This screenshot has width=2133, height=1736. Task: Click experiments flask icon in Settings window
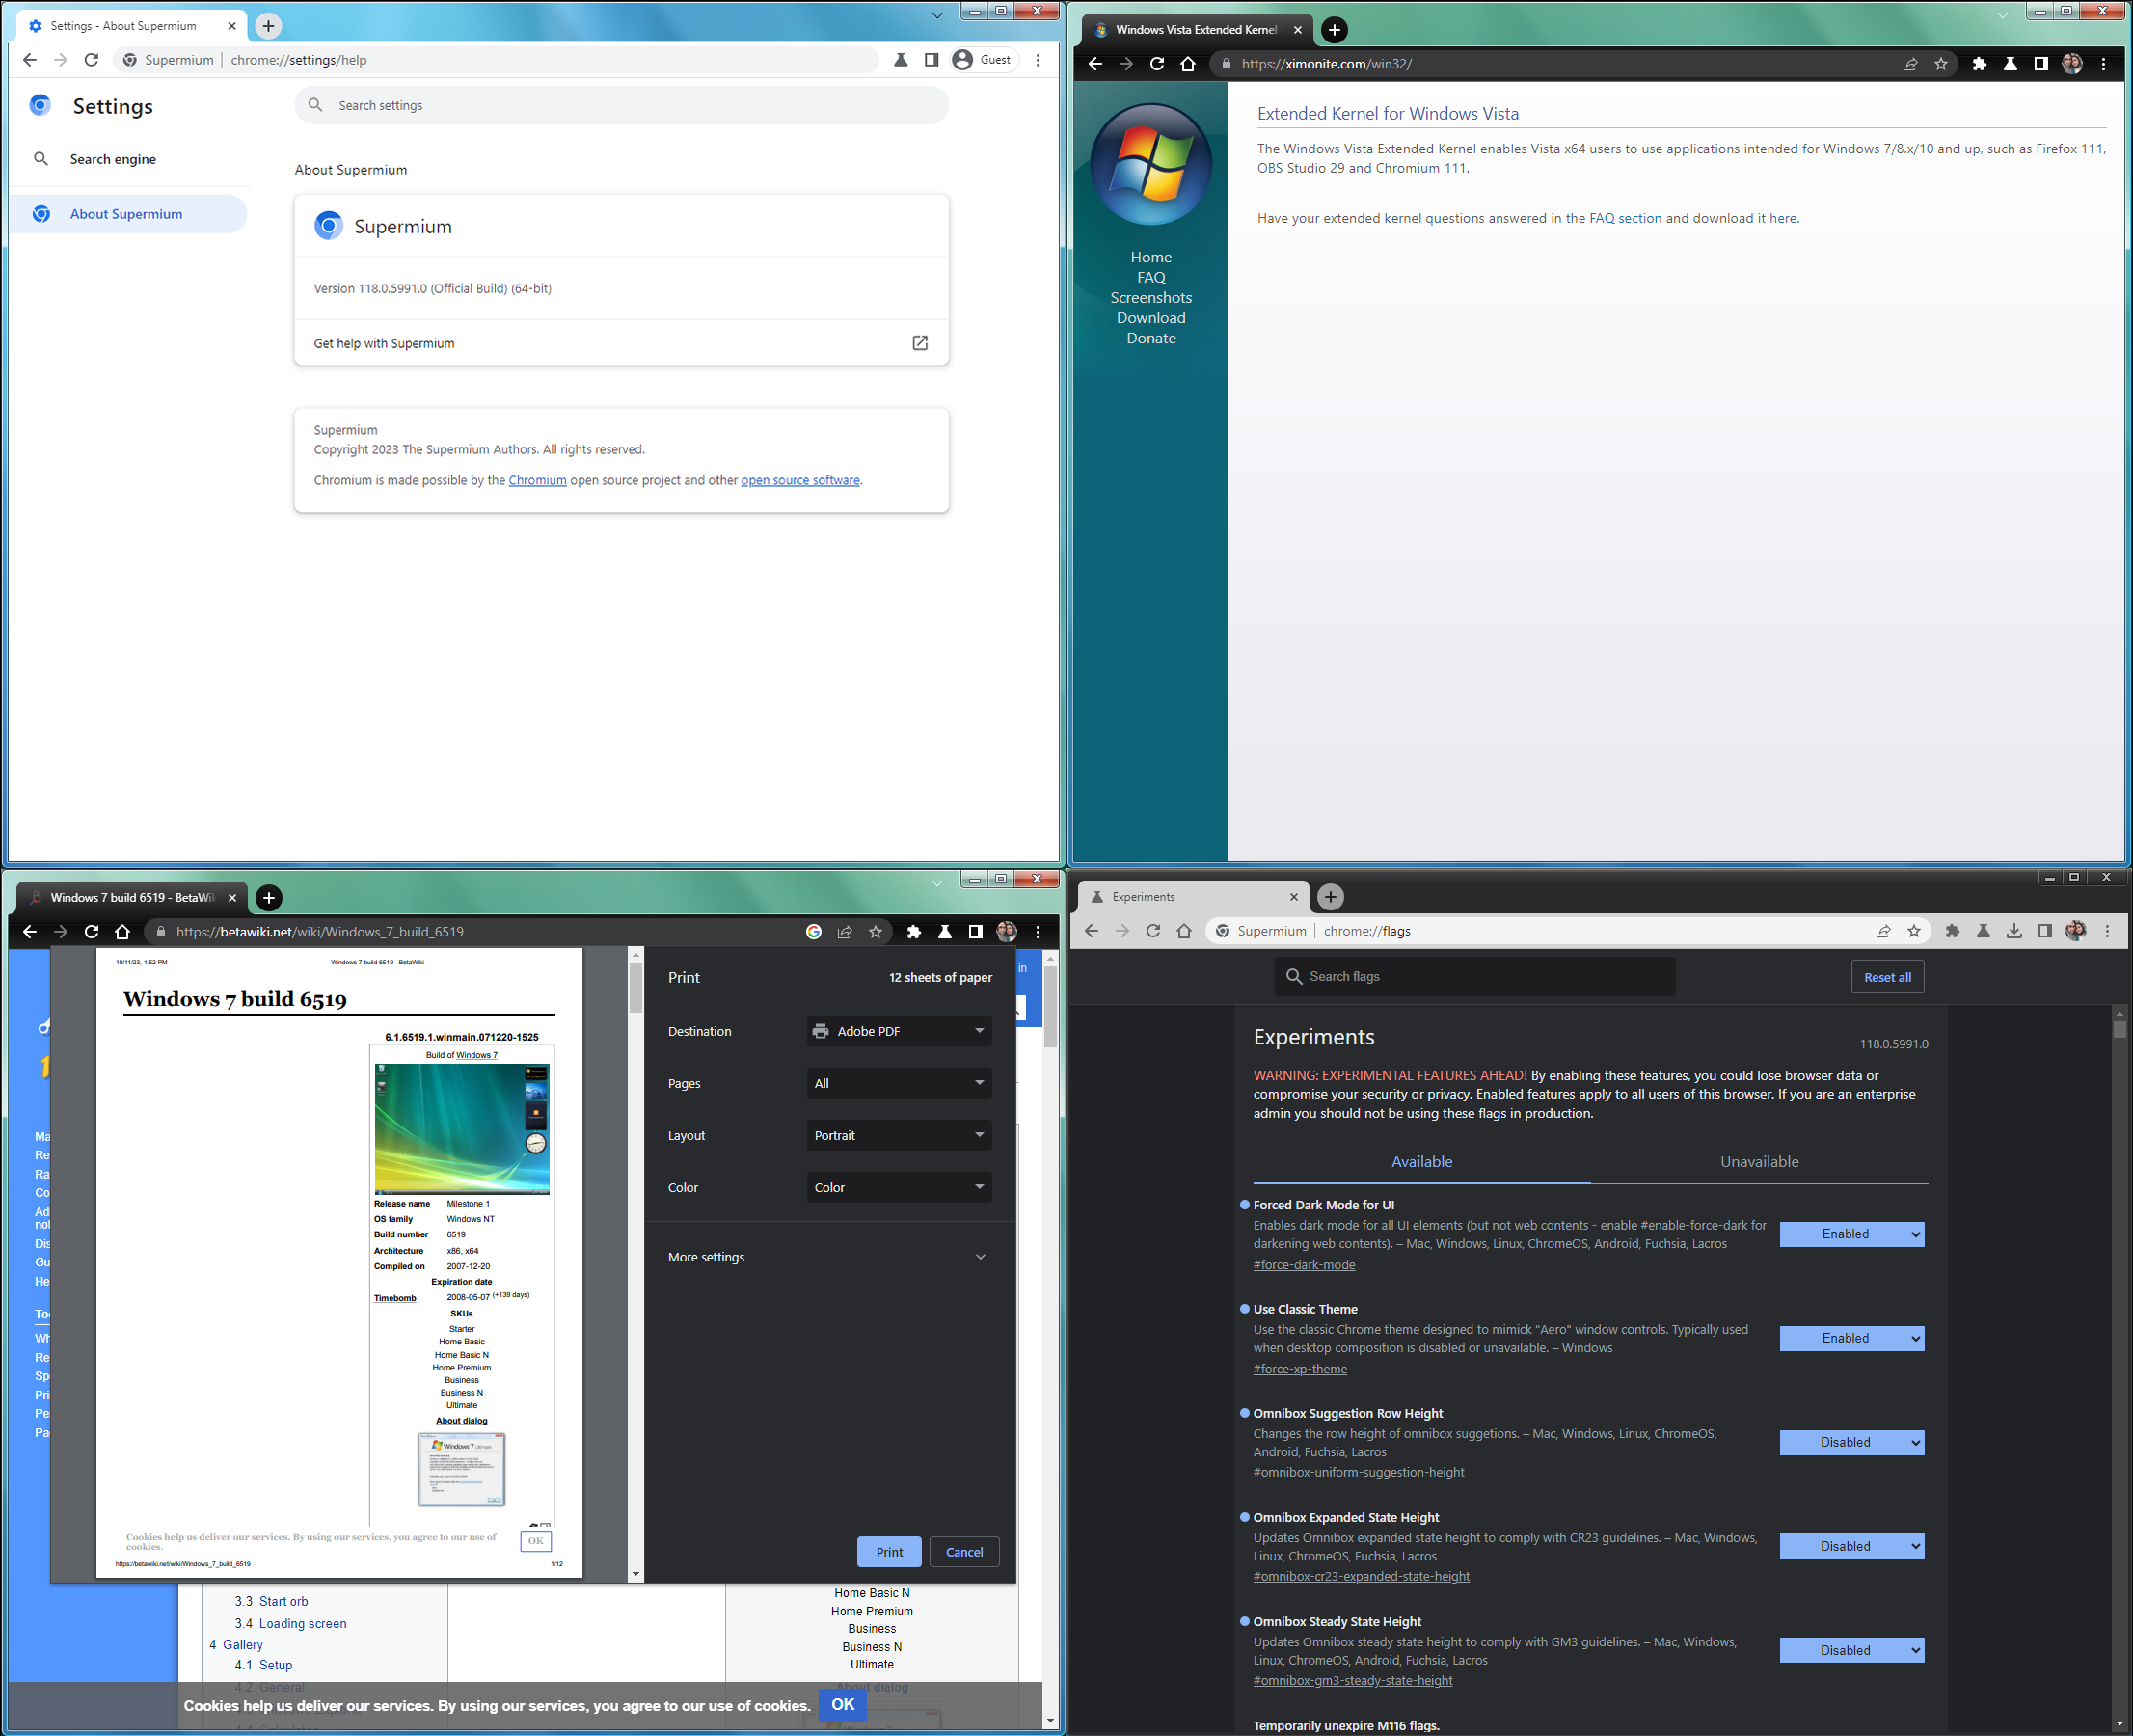point(901,60)
